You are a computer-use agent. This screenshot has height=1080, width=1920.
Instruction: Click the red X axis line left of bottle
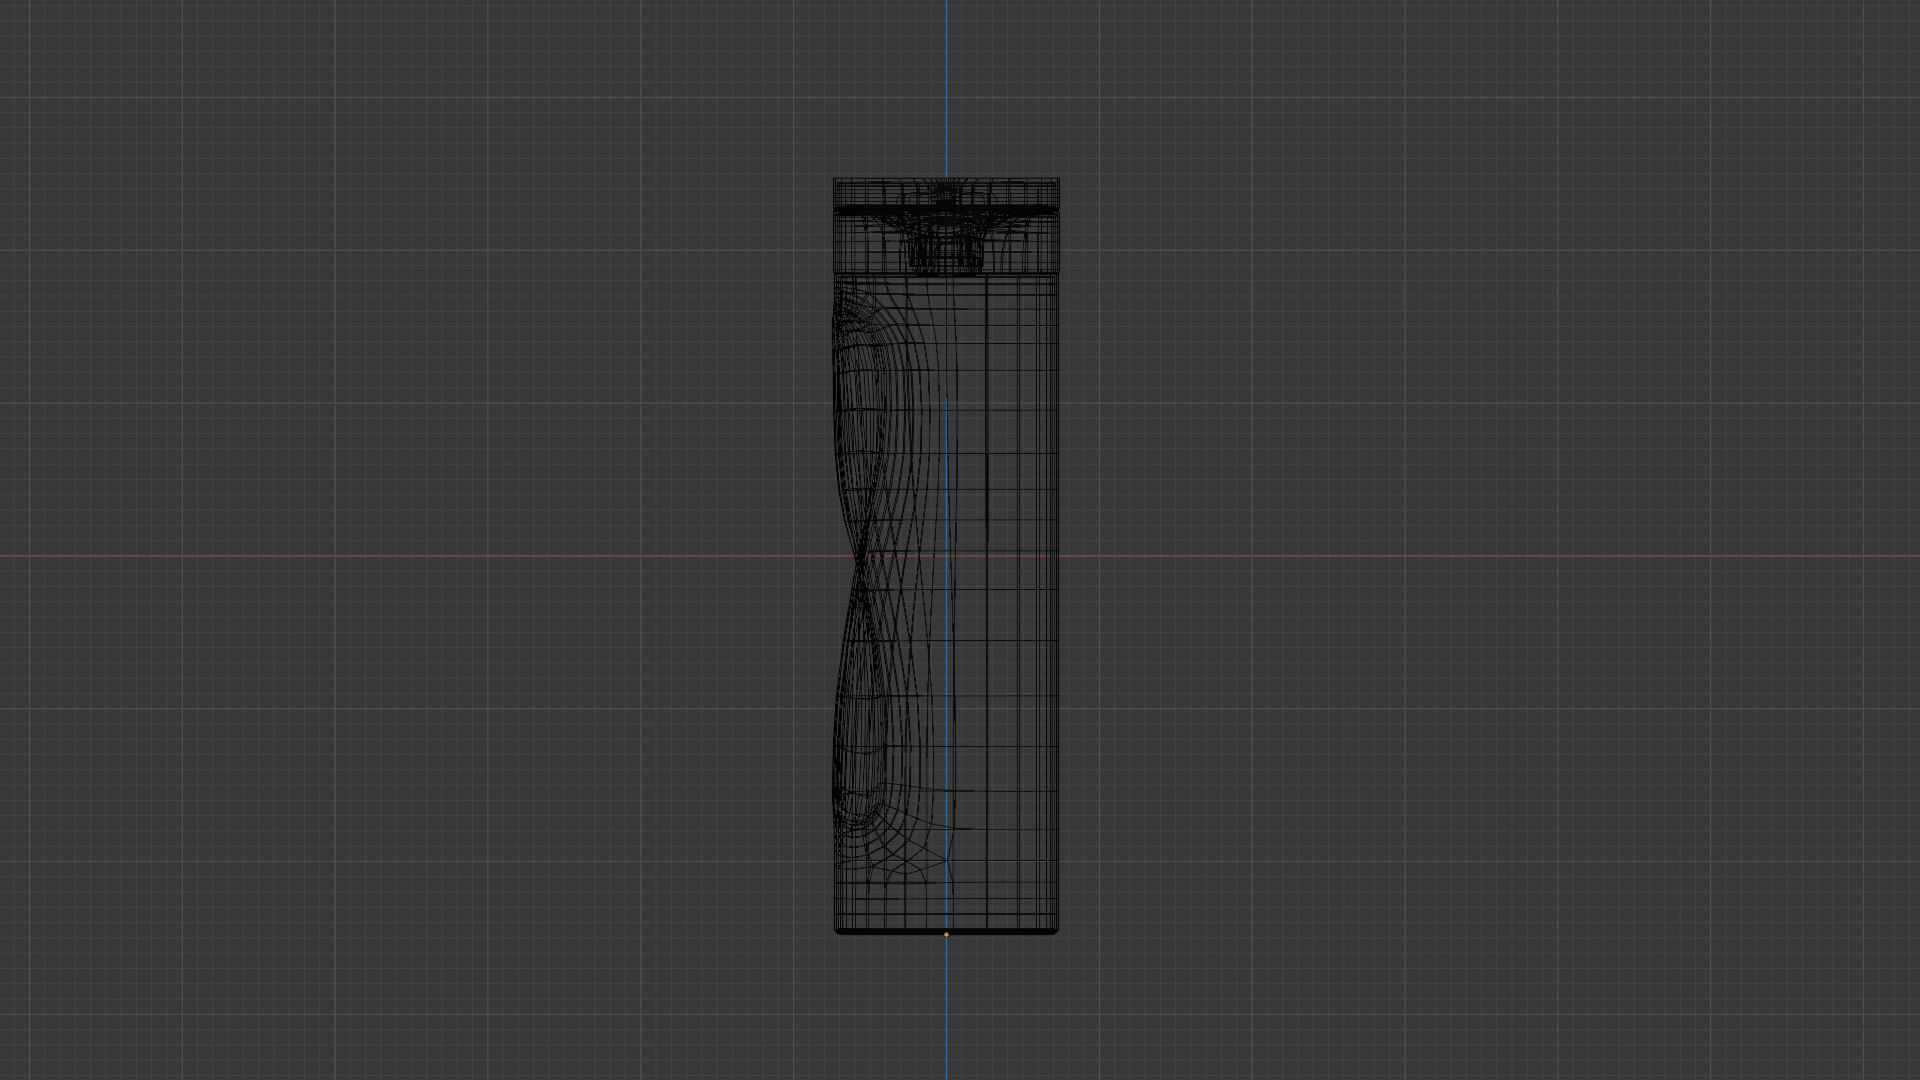click(x=400, y=556)
